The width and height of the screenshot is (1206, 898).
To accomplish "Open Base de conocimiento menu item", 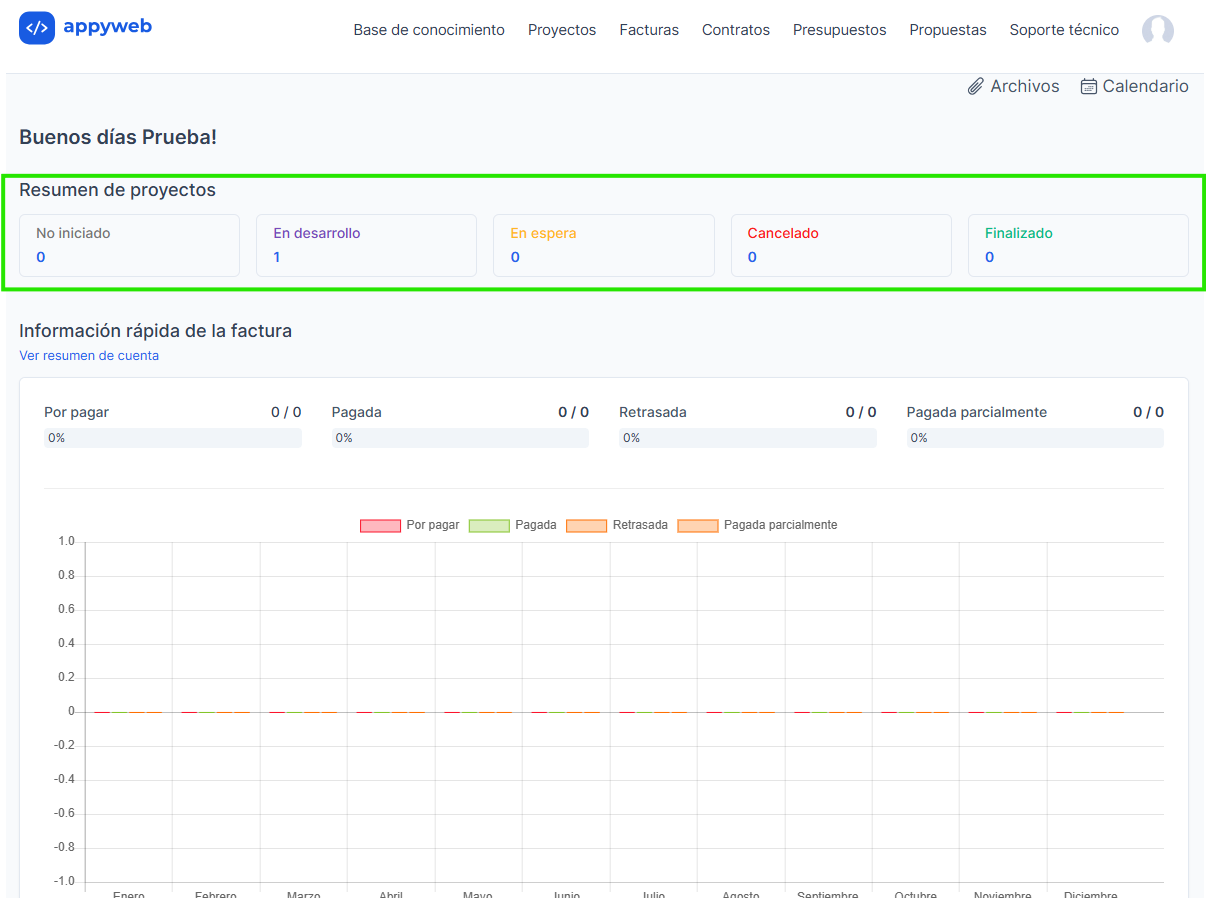I will [429, 30].
